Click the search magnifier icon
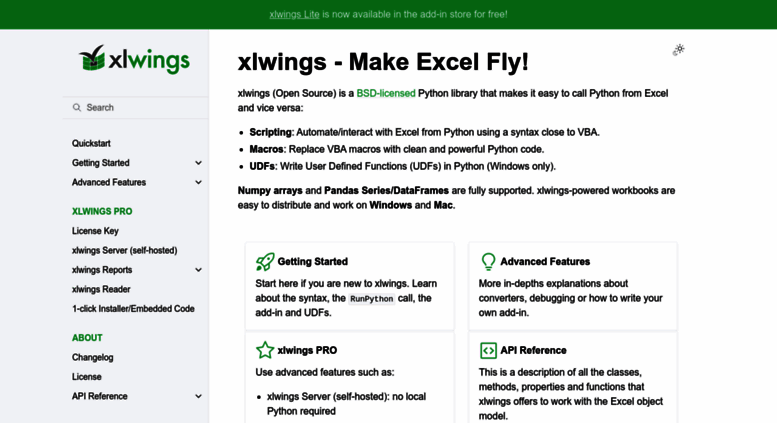This screenshot has height=423, width=777. click(x=77, y=107)
